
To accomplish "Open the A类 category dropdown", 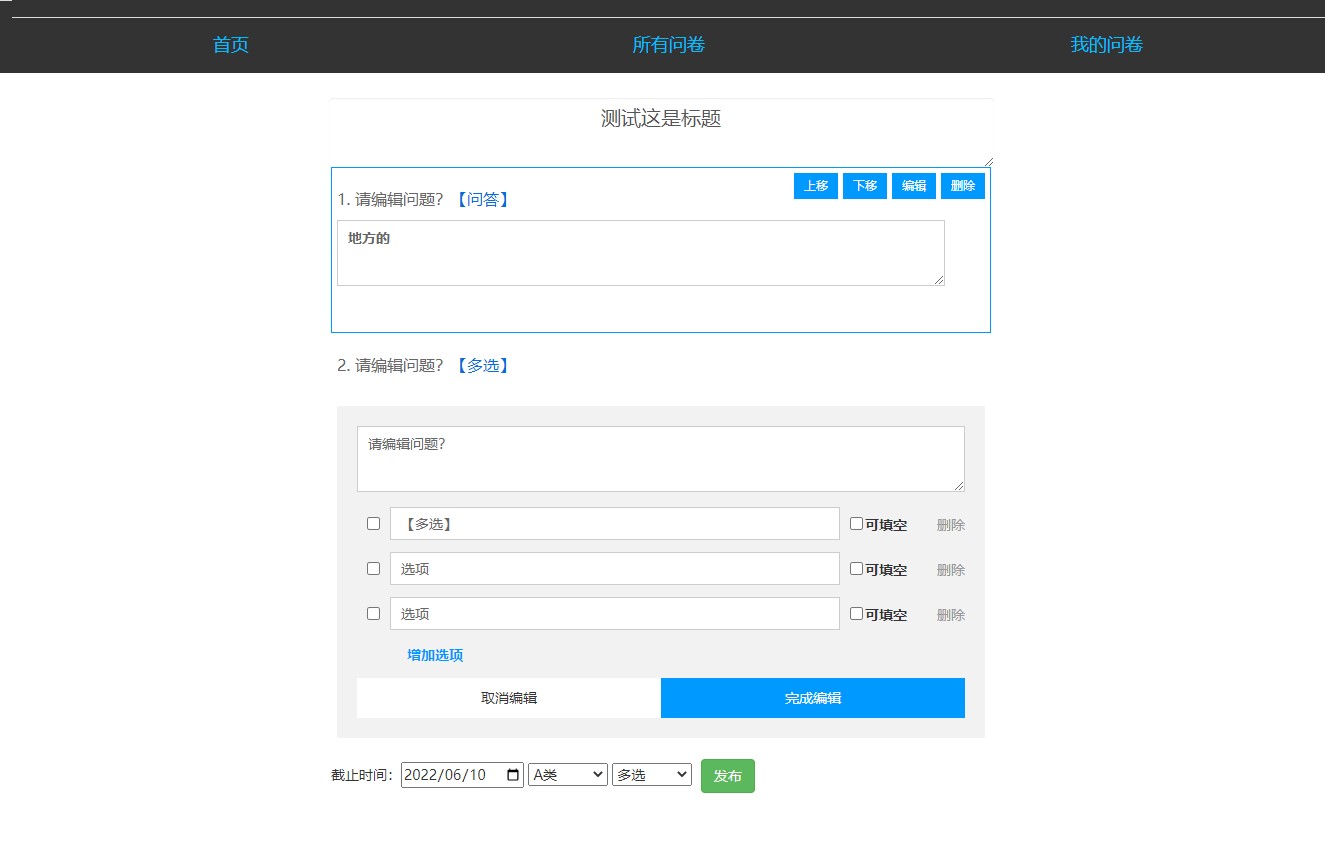I will pyautogui.click(x=567, y=774).
